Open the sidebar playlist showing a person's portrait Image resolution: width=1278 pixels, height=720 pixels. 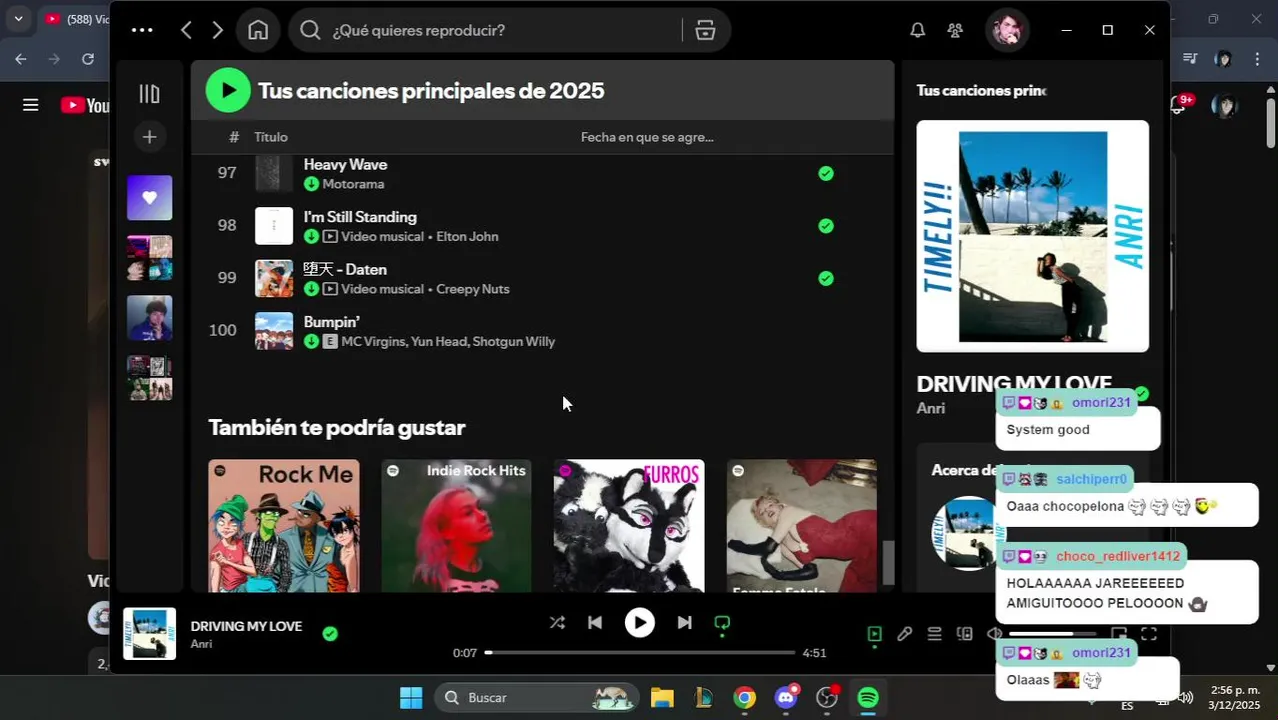[x=149, y=318]
